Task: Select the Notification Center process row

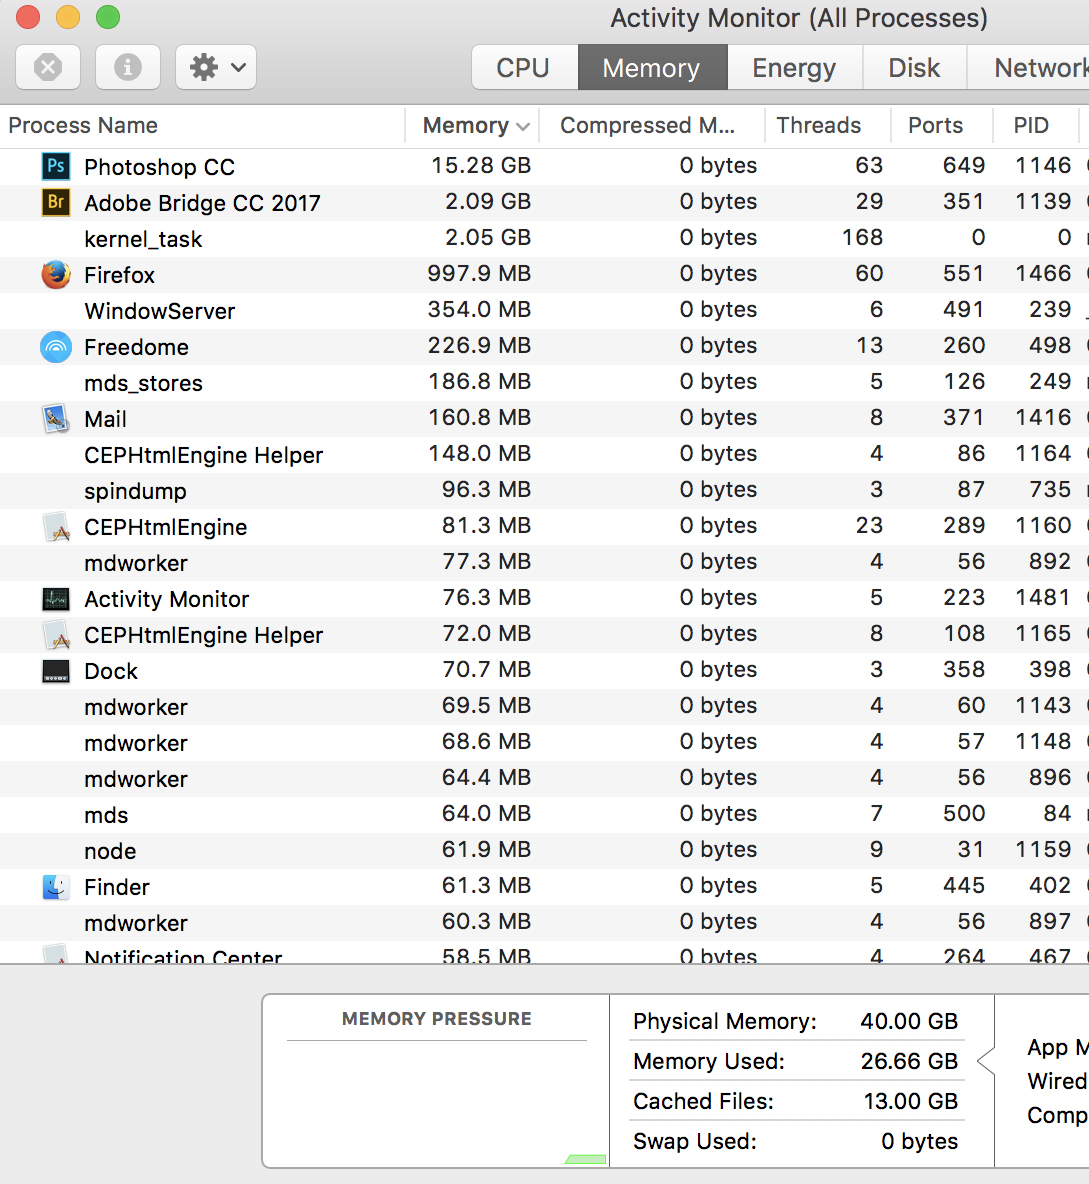Action: tap(544, 953)
